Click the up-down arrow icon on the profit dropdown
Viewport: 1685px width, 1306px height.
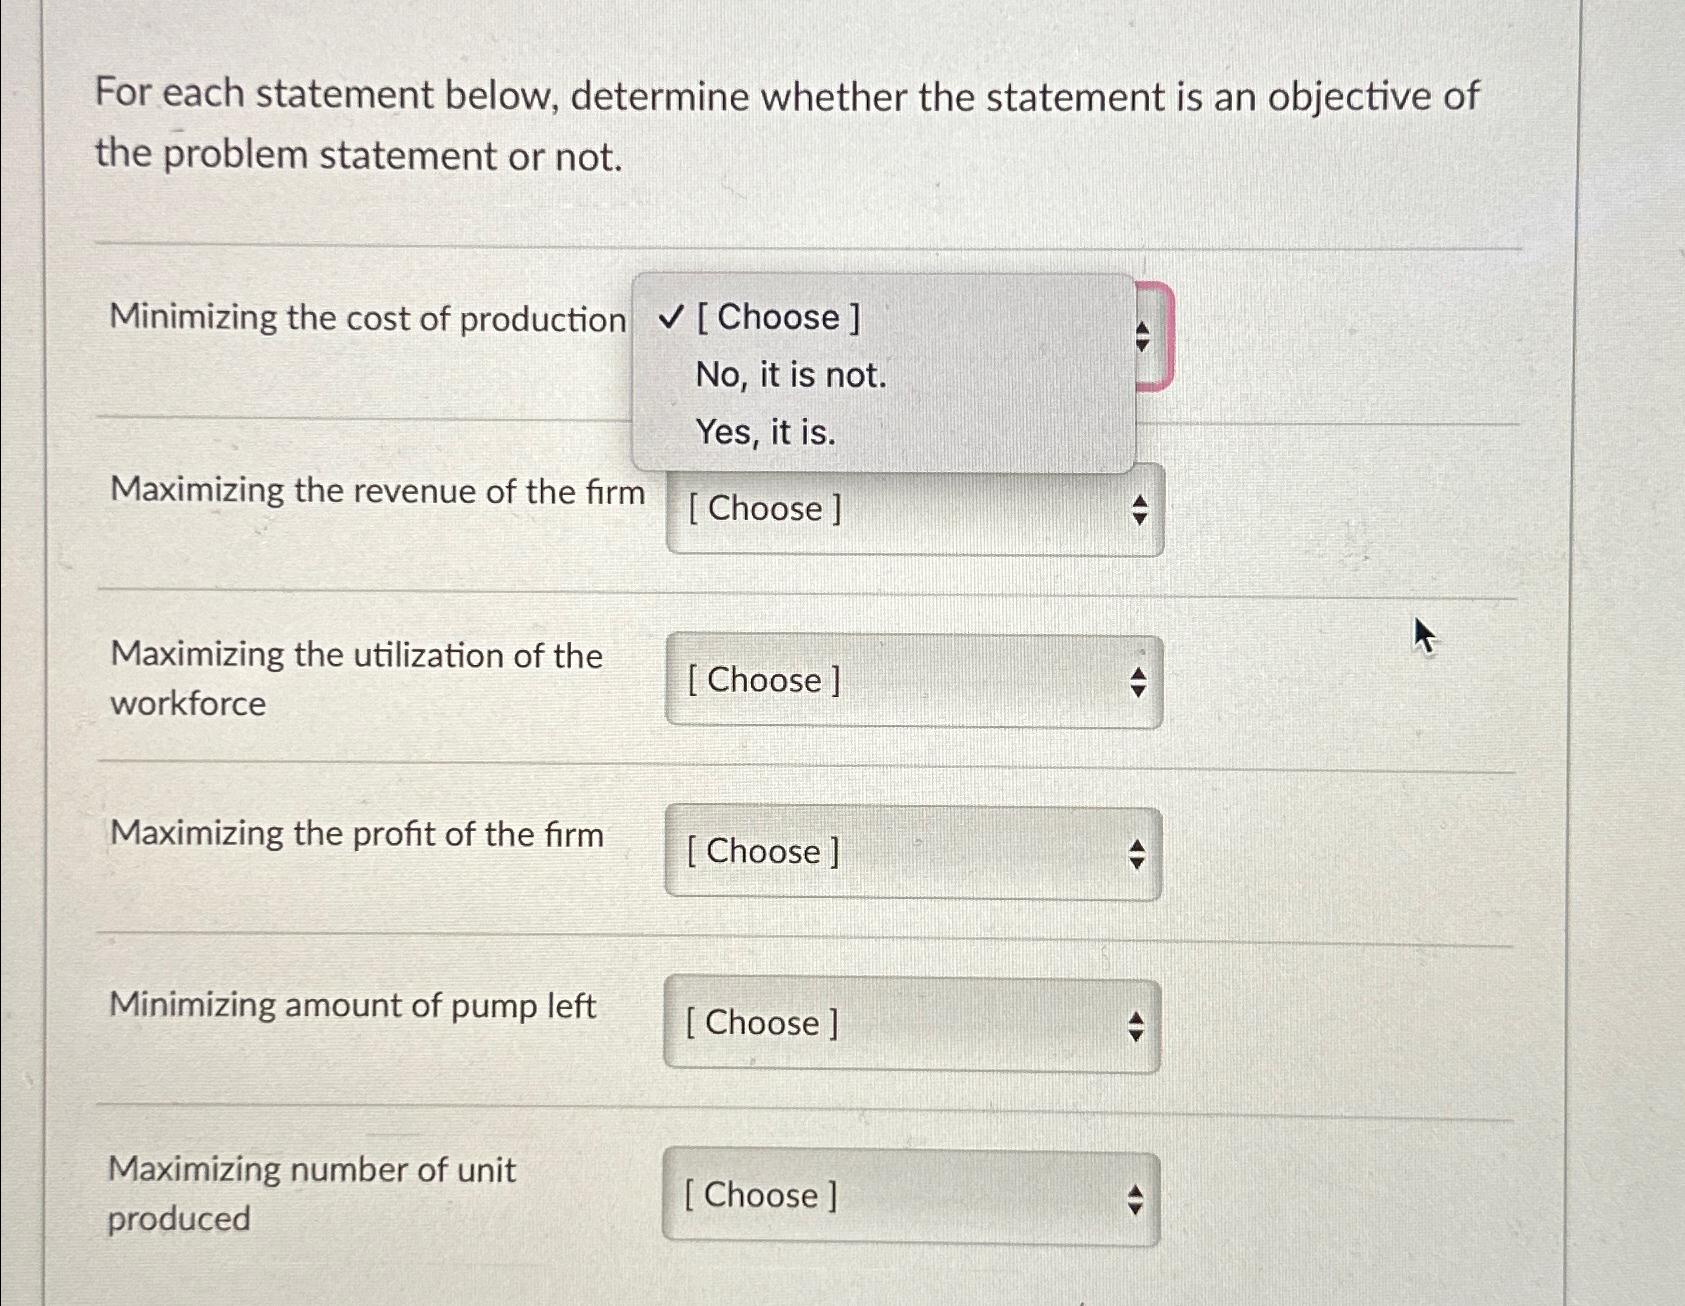coord(1139,852)
